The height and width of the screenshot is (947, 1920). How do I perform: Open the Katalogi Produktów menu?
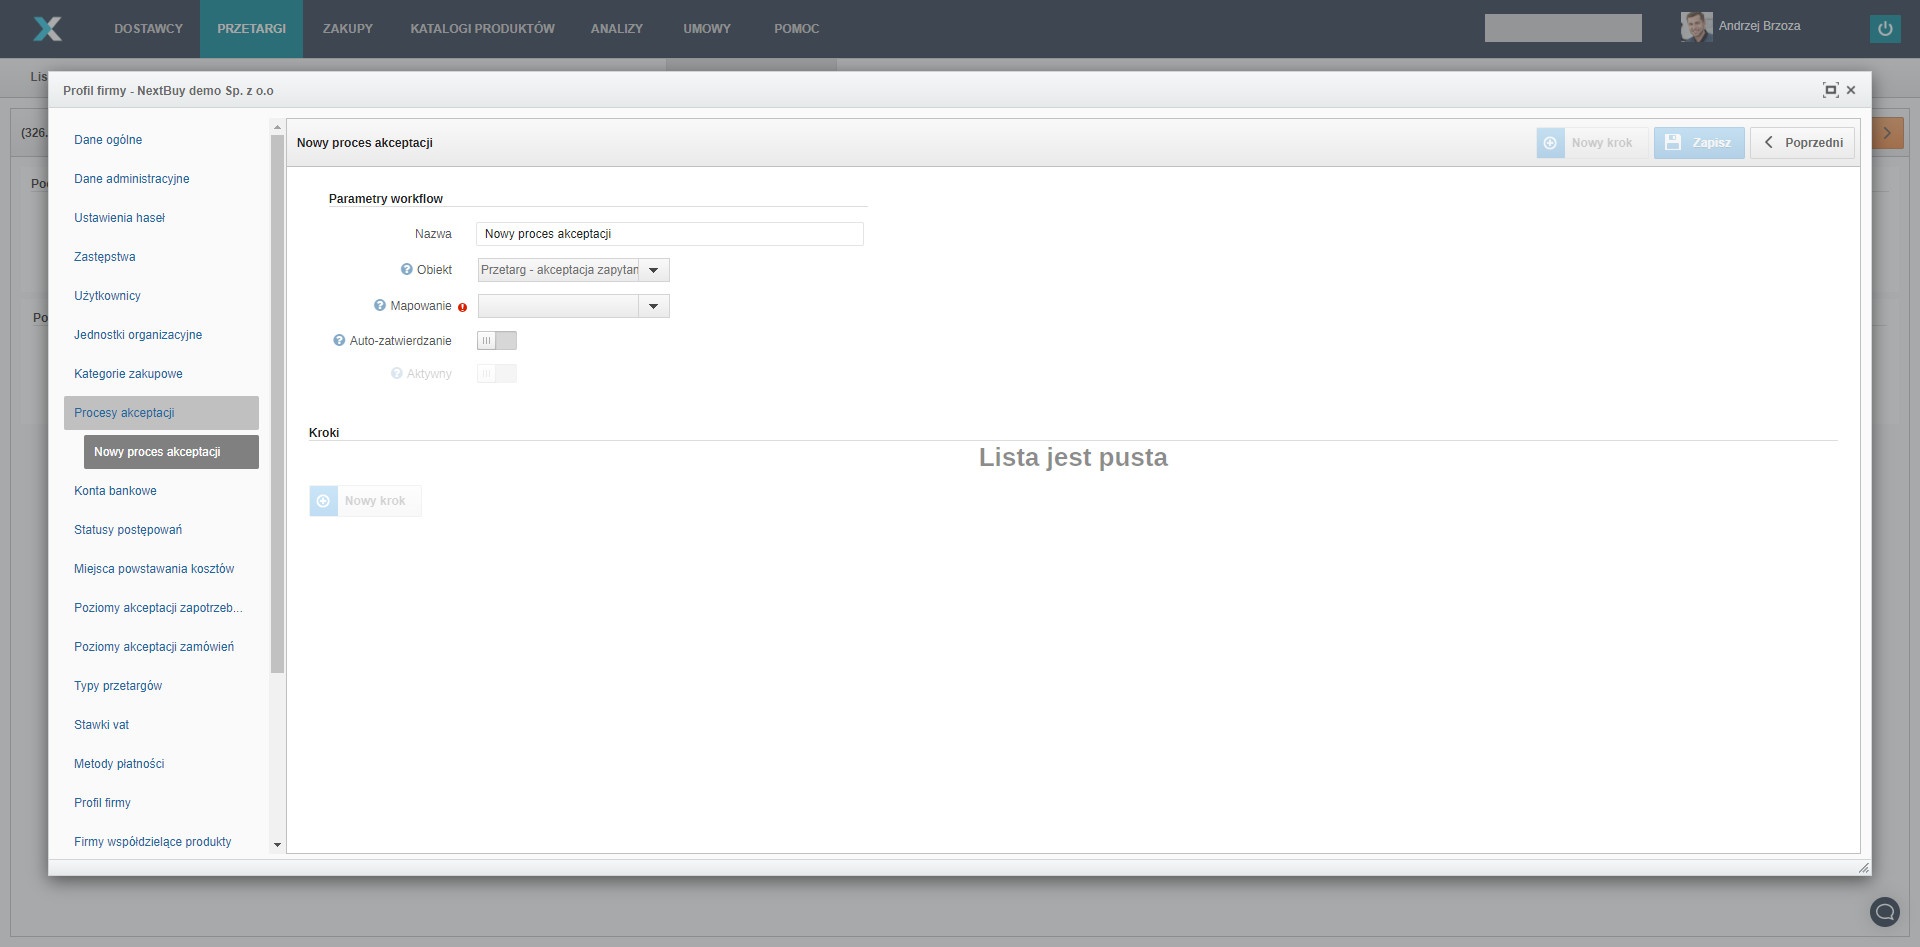point(482,29)
